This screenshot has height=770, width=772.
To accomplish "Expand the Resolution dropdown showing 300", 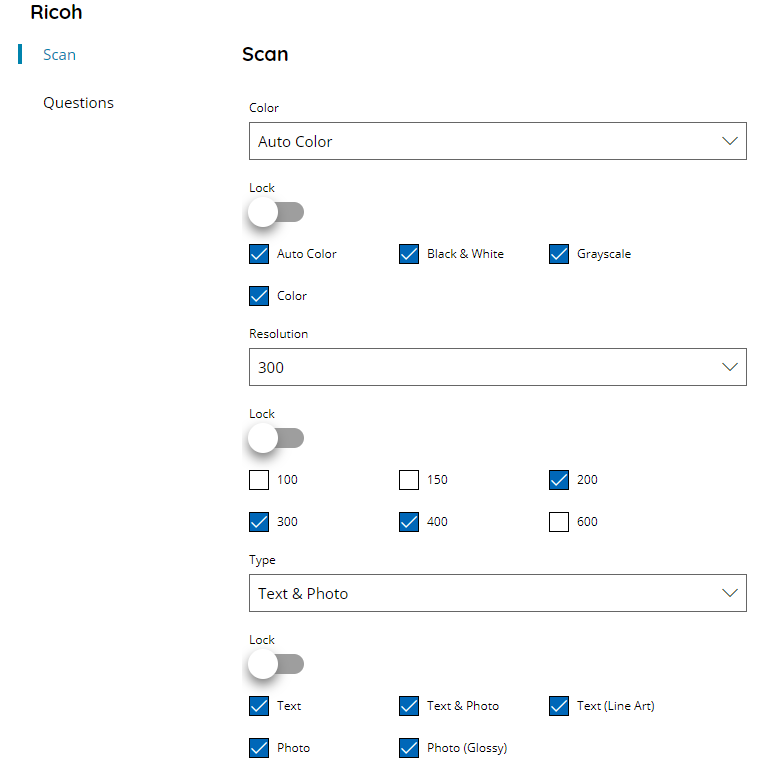I will 497,367.
